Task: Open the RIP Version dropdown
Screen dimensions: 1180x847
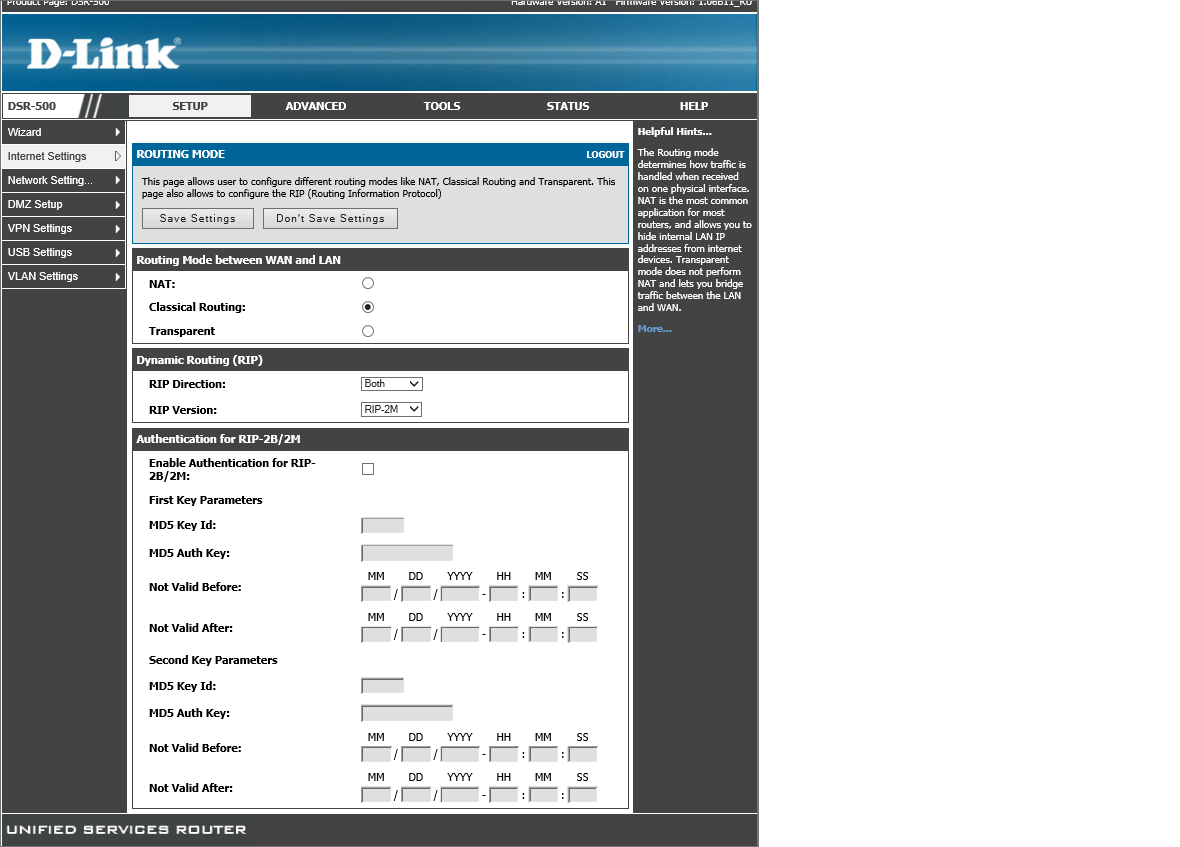Action: coord(391,409)
